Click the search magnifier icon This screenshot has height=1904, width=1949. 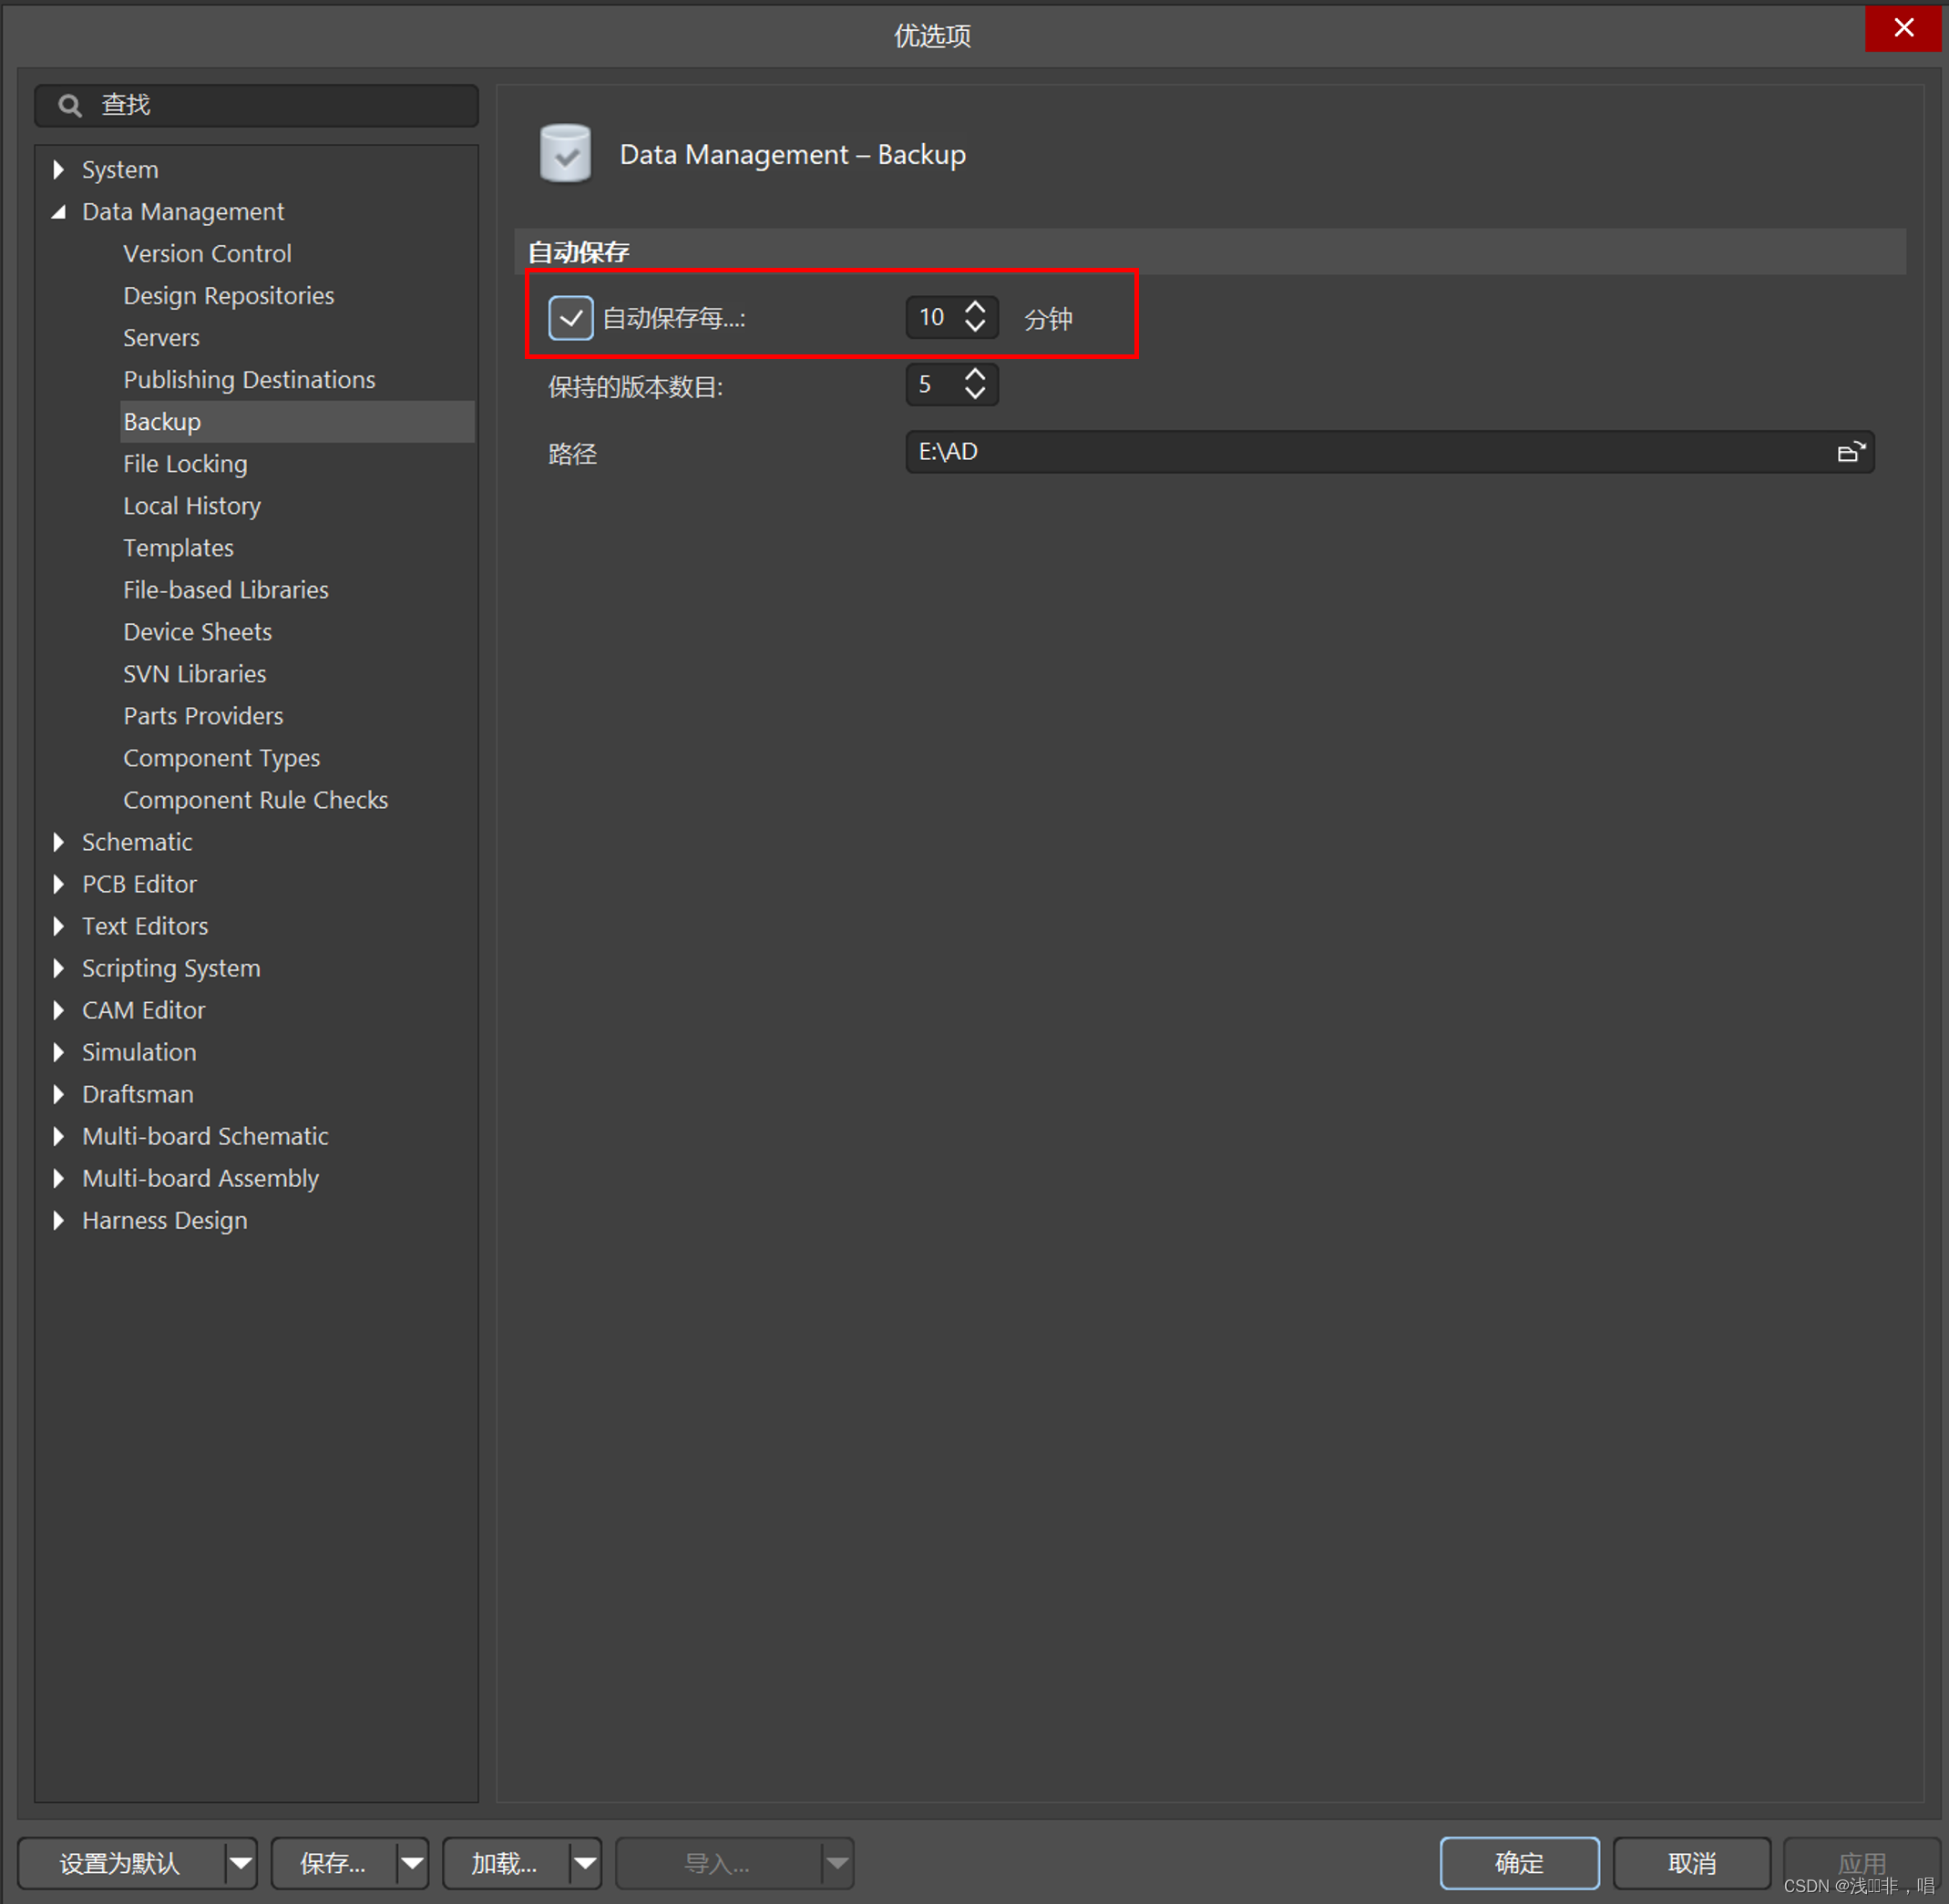tap(69, 105)
